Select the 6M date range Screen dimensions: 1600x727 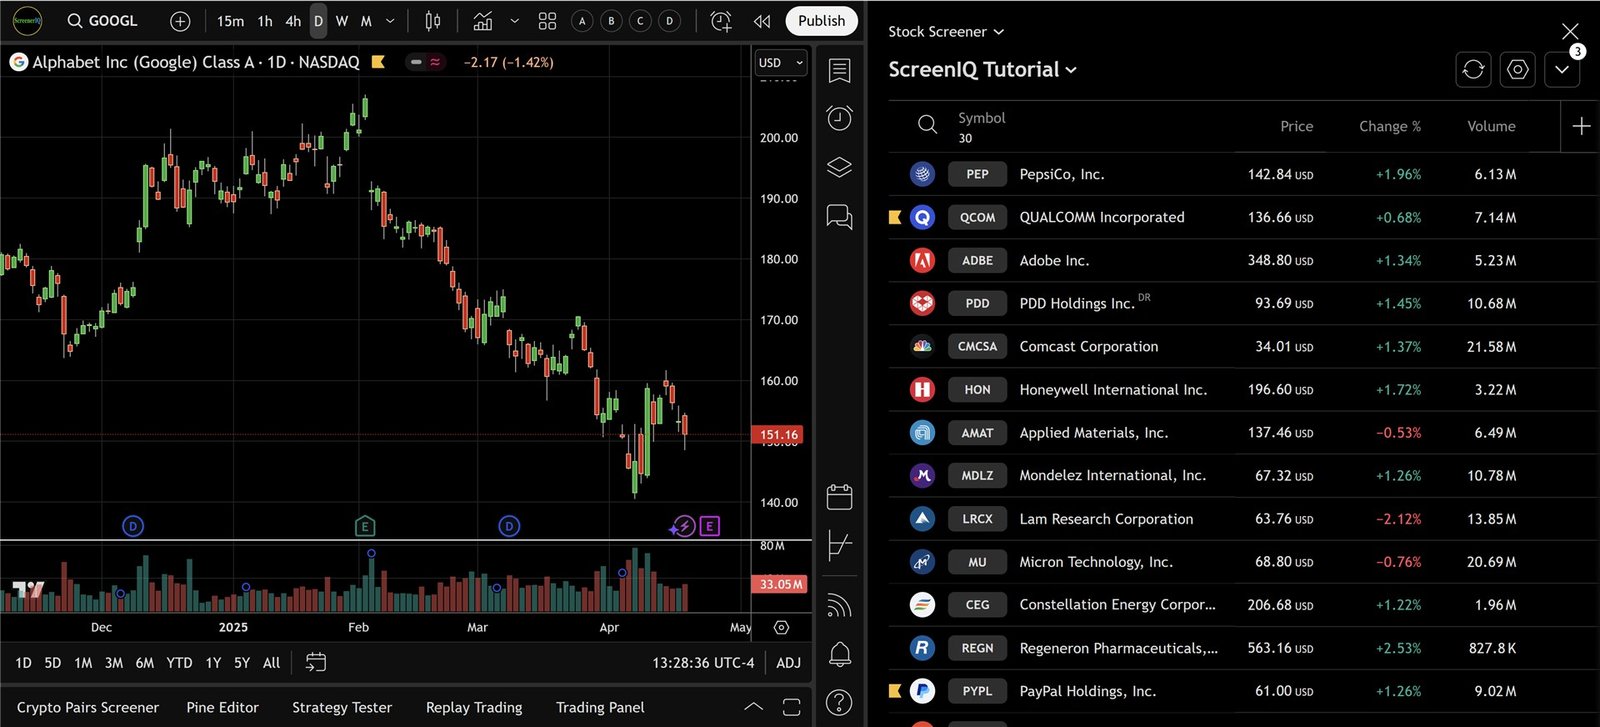(145, 663)
